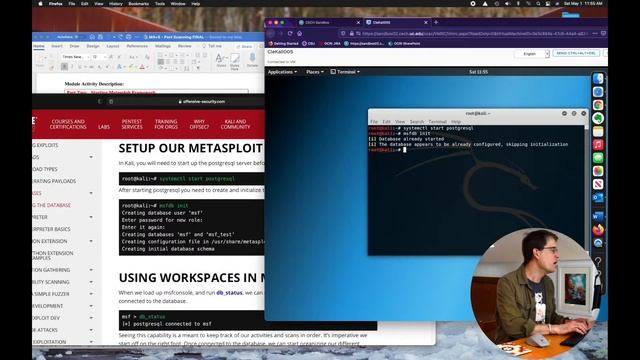Click db_status link on Offensive Security page
This screenshot has width=640, height=360.
click(x=229, y=293)
